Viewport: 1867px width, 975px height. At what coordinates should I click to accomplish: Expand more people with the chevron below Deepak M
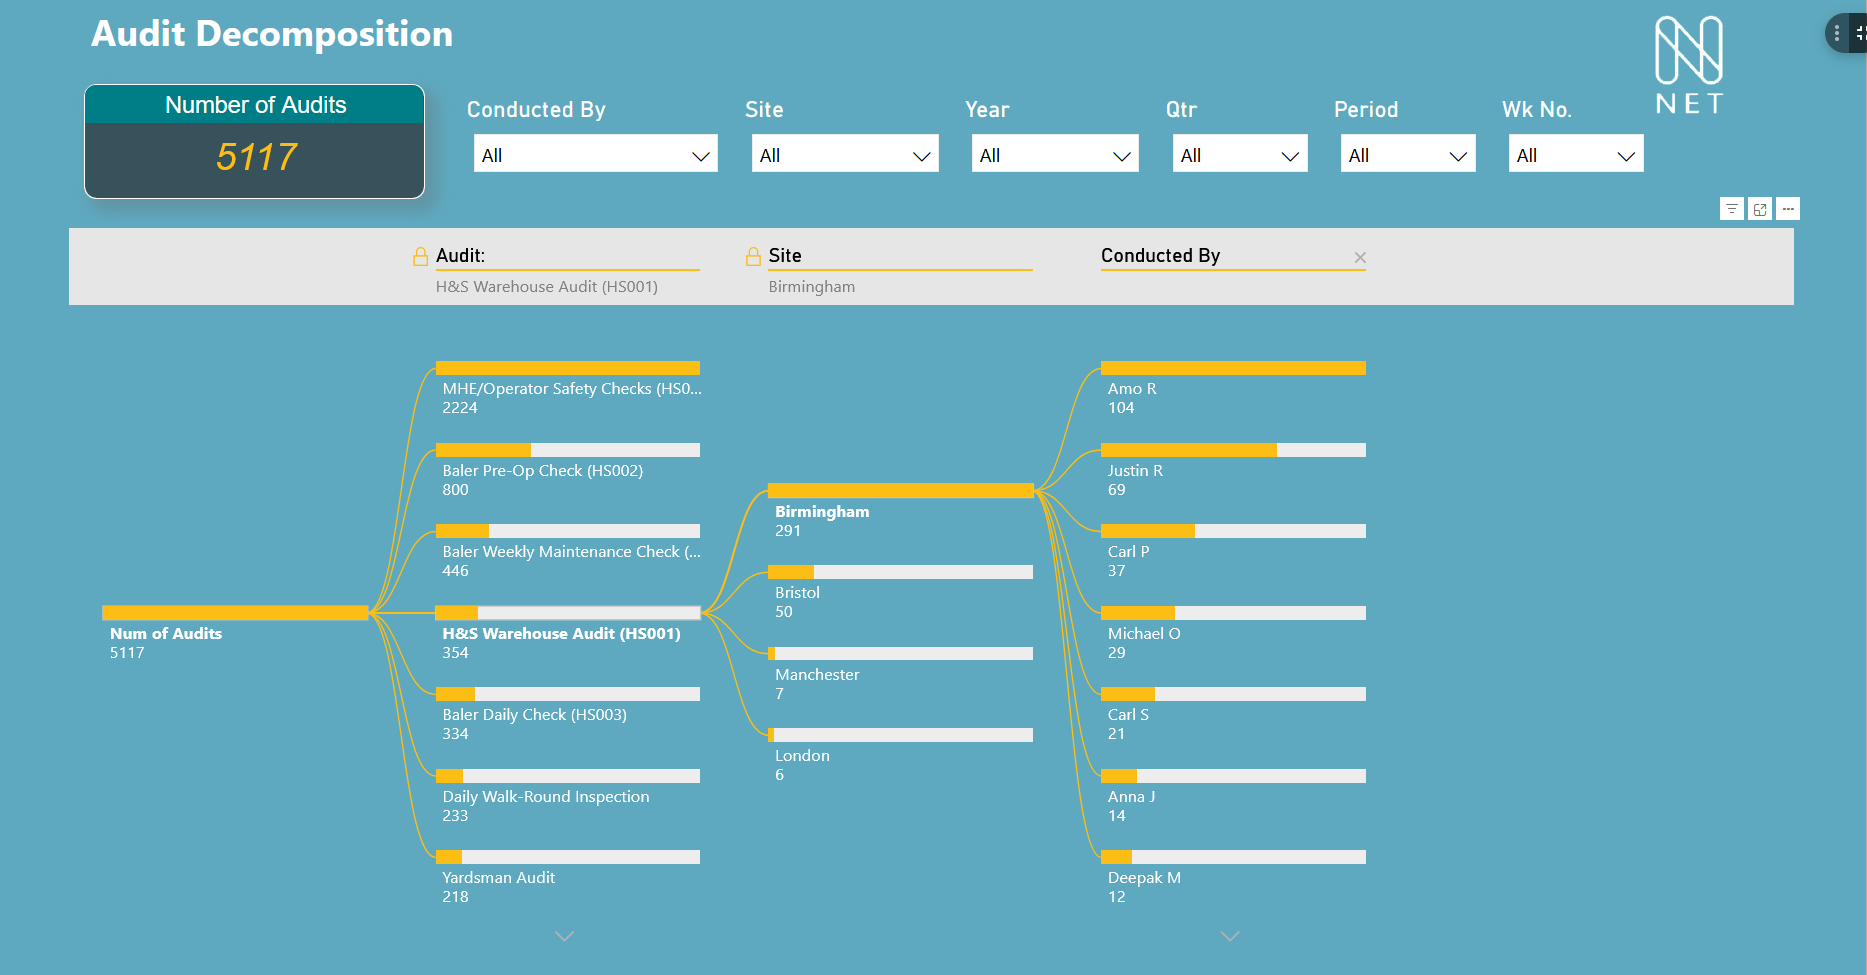1229,936
